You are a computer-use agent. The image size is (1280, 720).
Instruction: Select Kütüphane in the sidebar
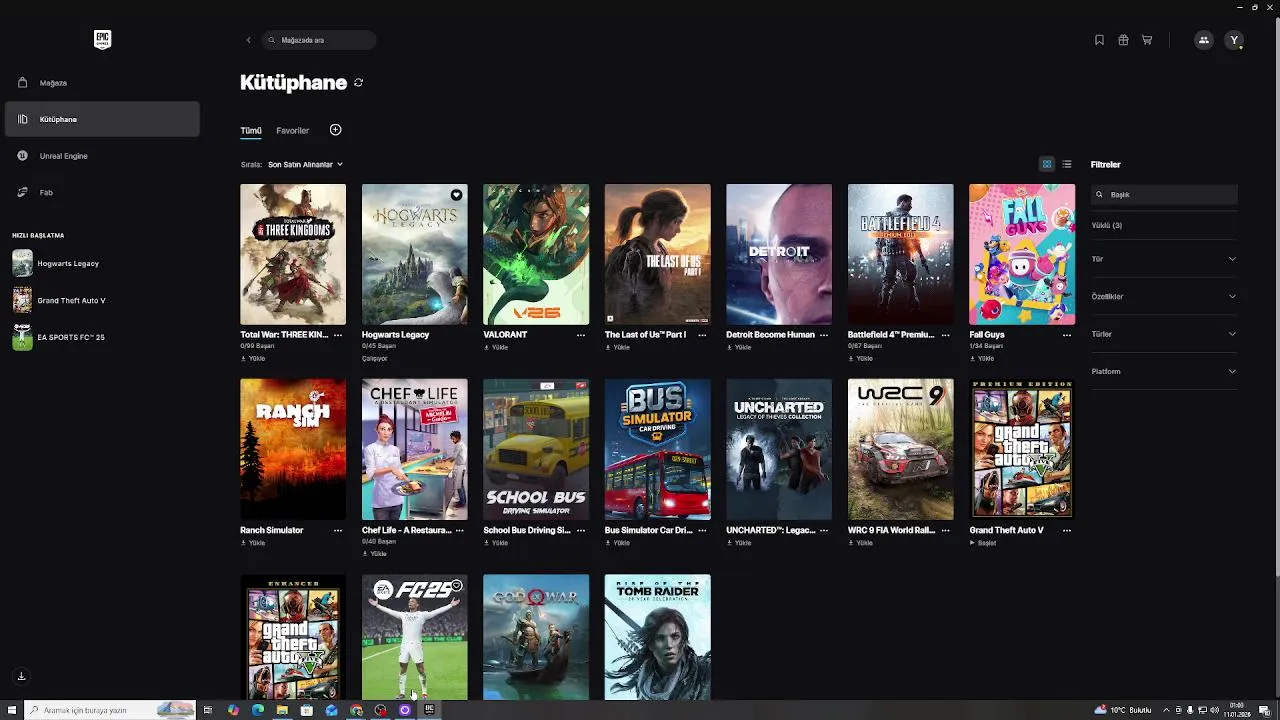pyautogui.click(x=102, y=119)
